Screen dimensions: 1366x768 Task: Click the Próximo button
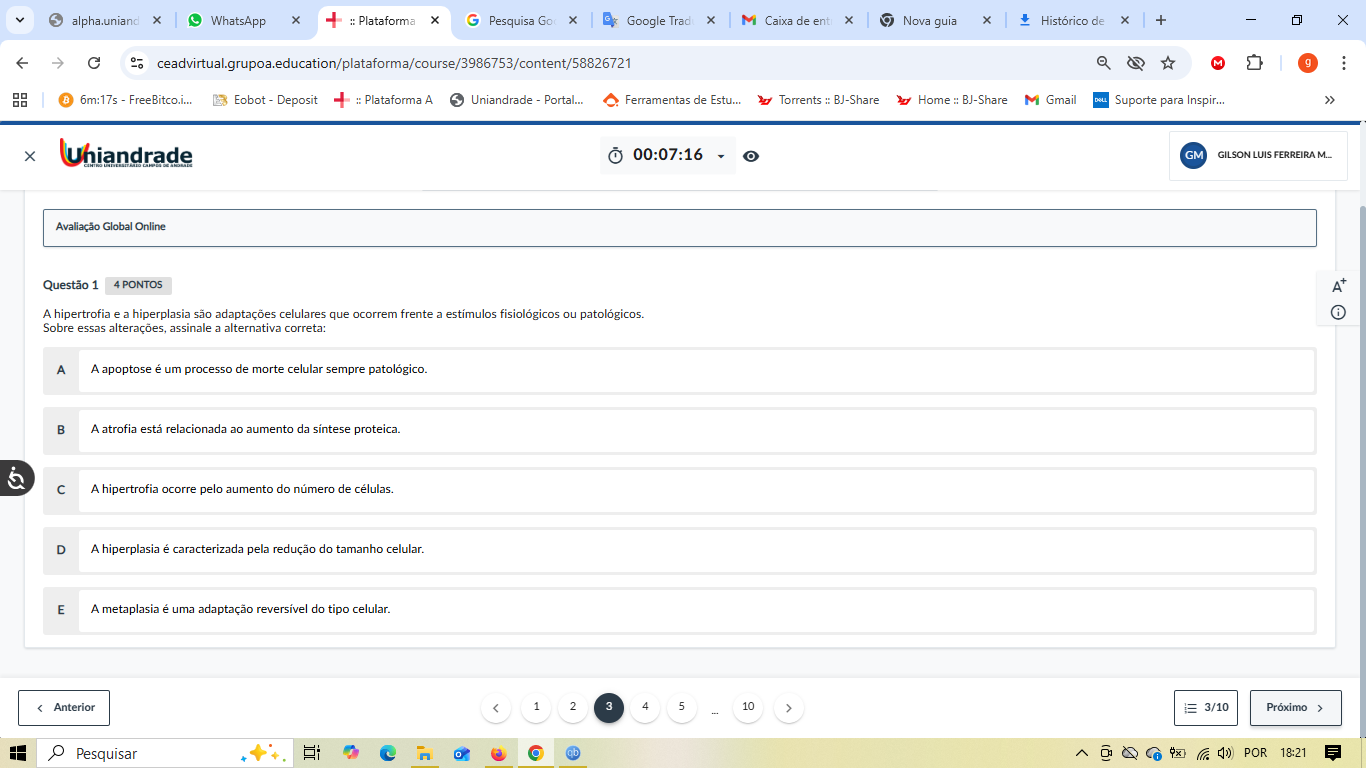coord(1295,707)
